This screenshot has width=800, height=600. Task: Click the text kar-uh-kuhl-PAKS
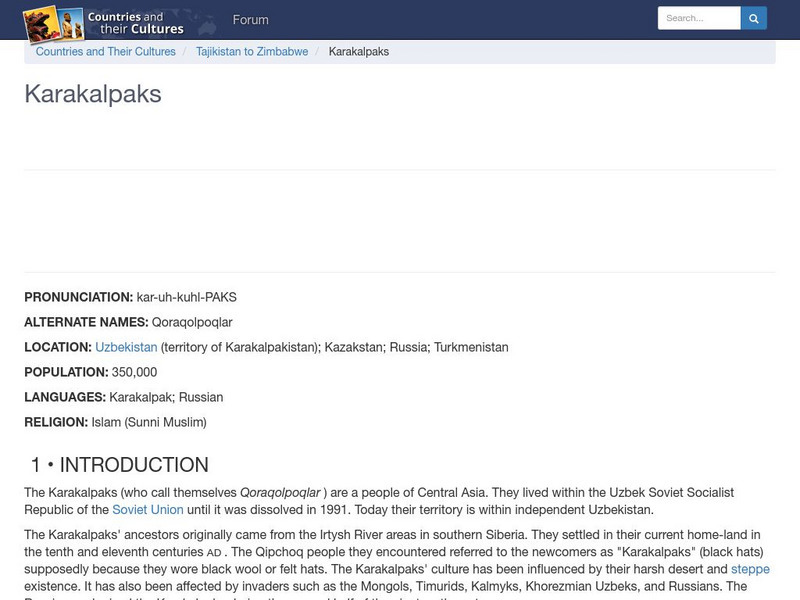point(187,297)
